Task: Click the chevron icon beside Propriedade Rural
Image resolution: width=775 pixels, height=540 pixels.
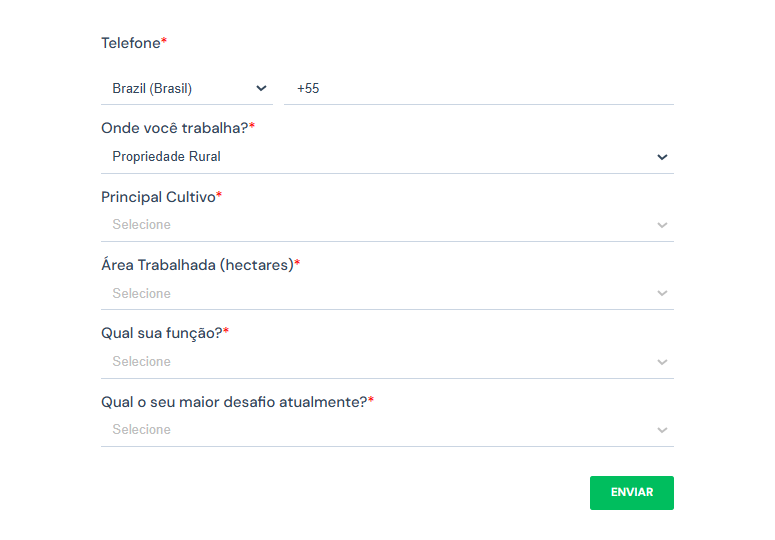Action: click(x=661, y=157)
